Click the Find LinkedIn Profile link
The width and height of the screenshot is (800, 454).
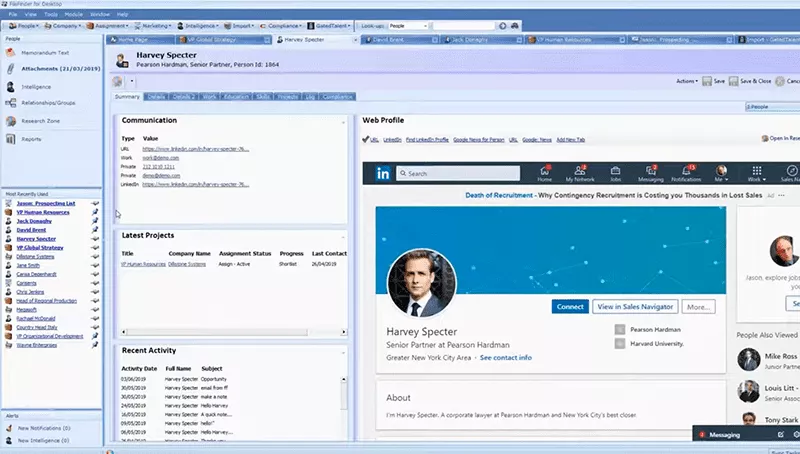pos(427,139)
